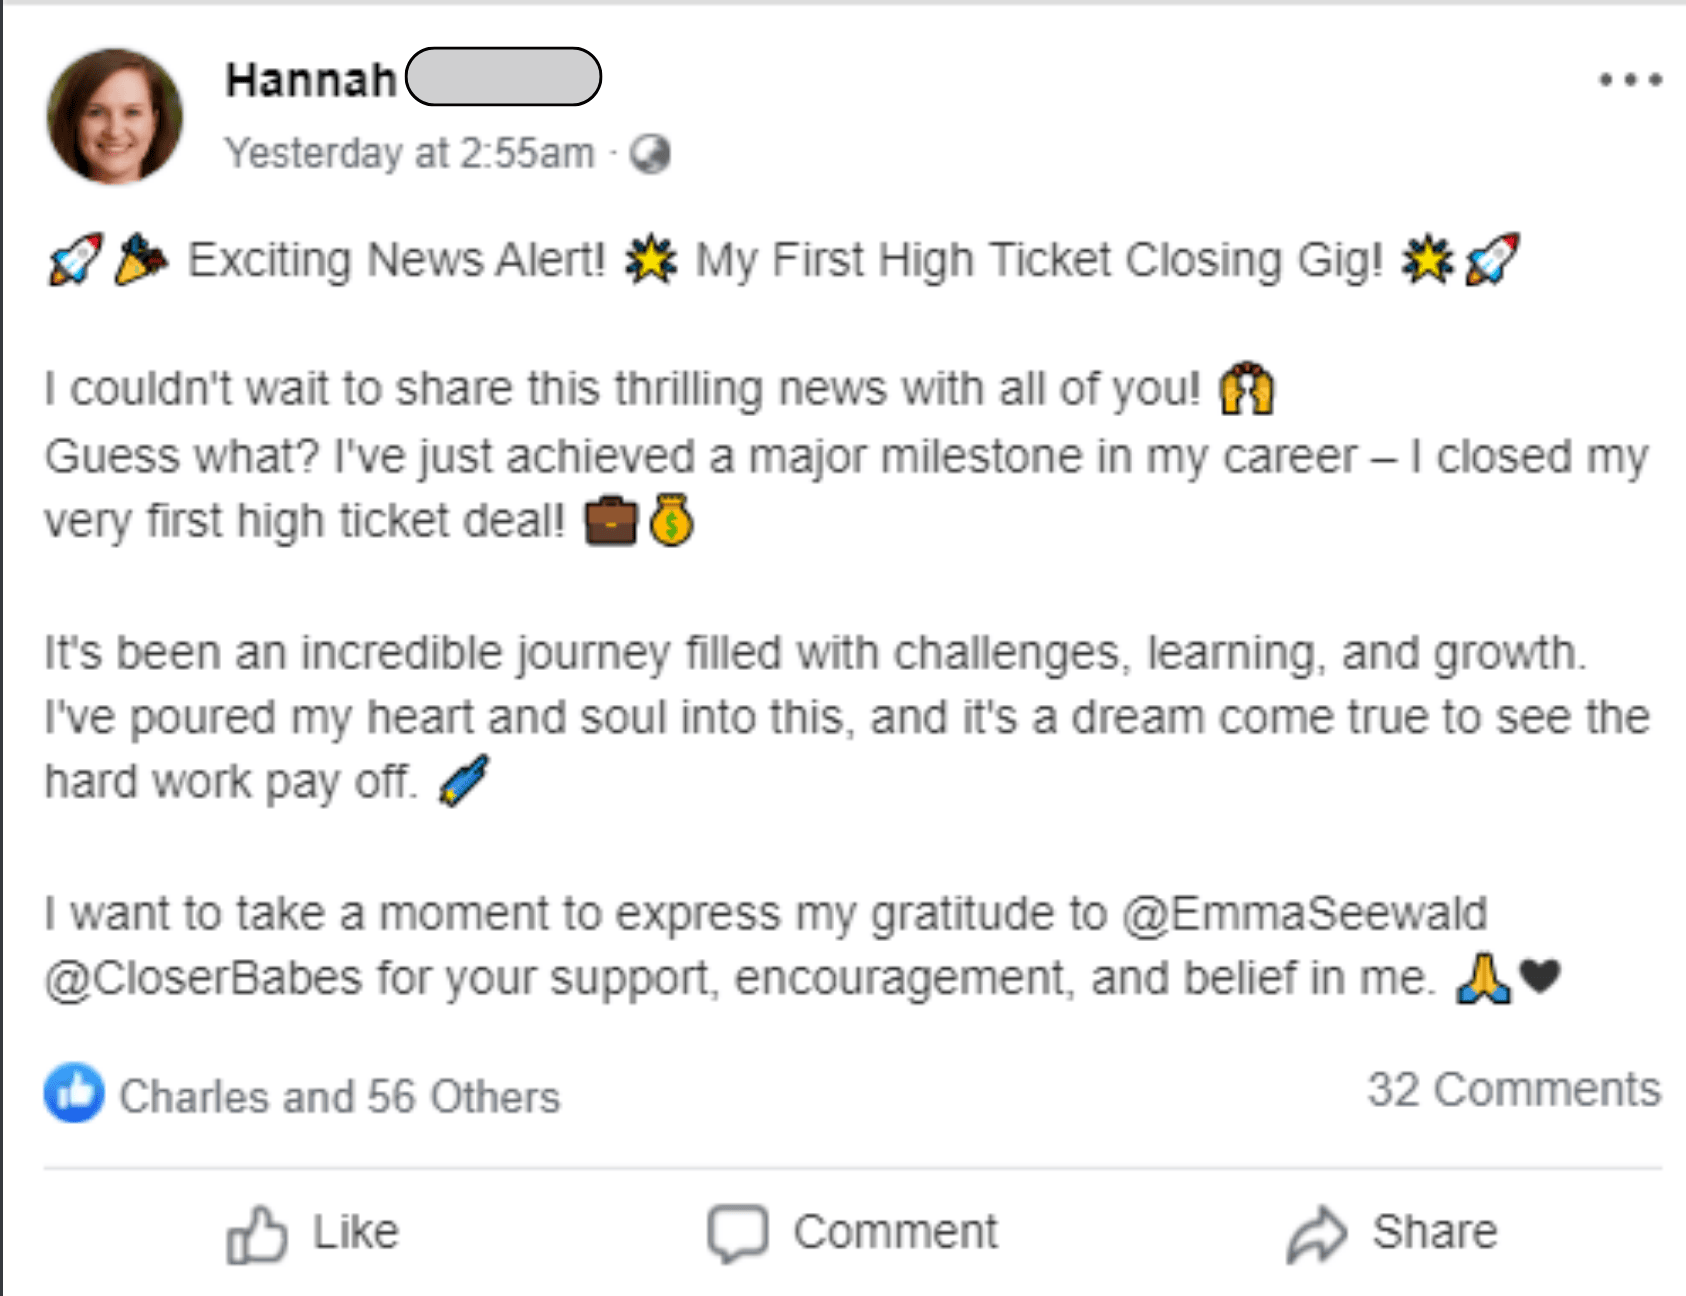Click Hannah's profile name

(x=310, y=80)
